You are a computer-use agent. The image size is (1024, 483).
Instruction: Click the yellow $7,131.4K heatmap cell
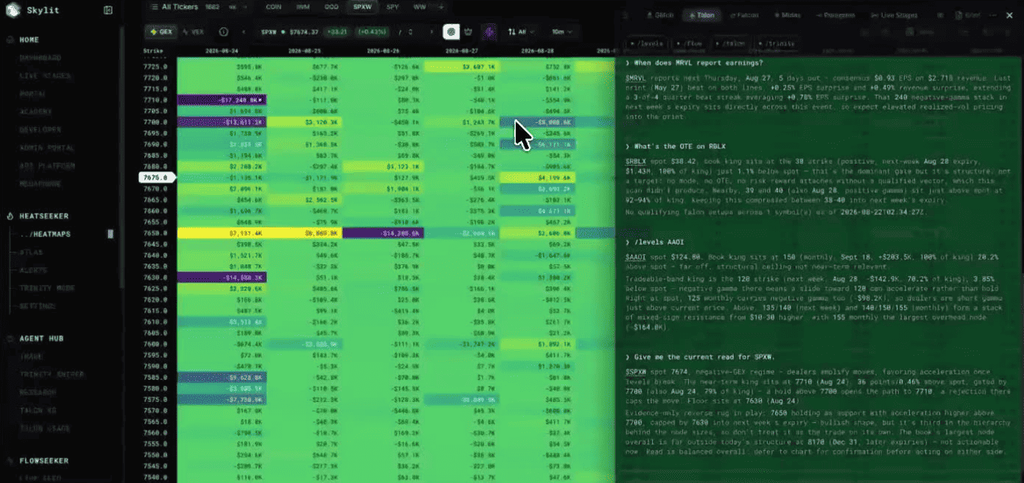pyautogui.click(x=222, y=233)
